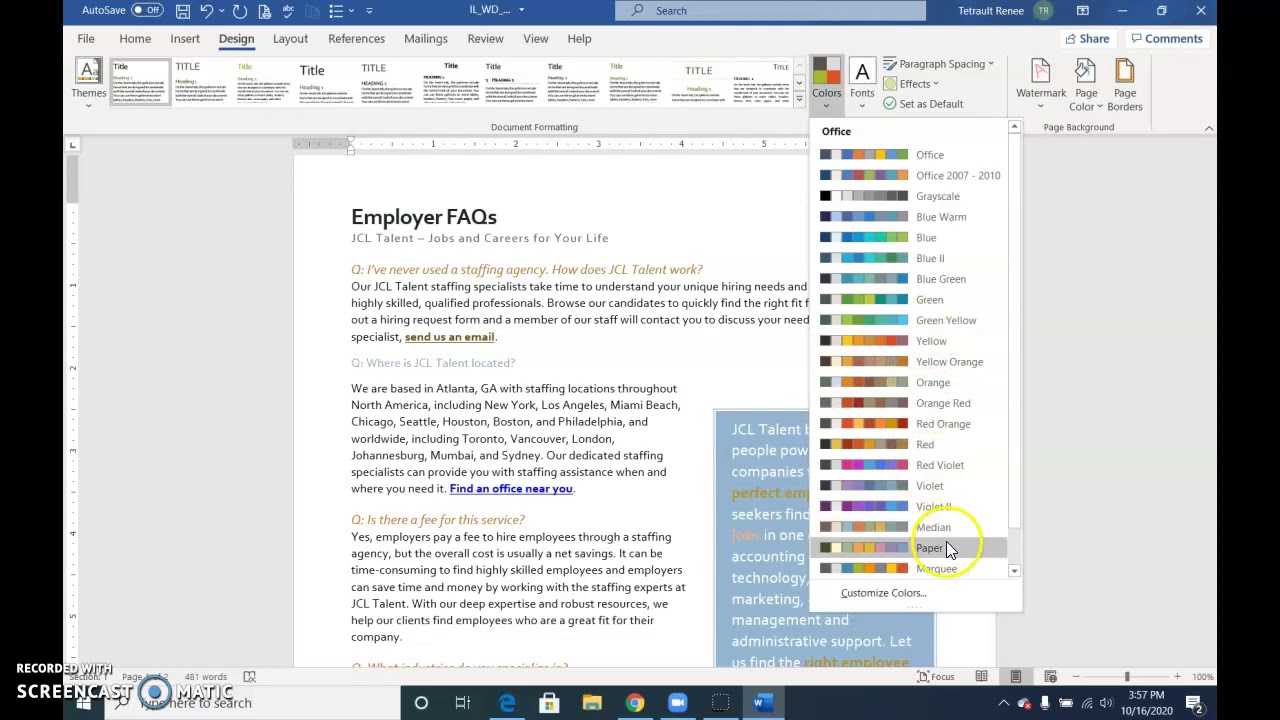Switch to the References tab

point(356,39)
